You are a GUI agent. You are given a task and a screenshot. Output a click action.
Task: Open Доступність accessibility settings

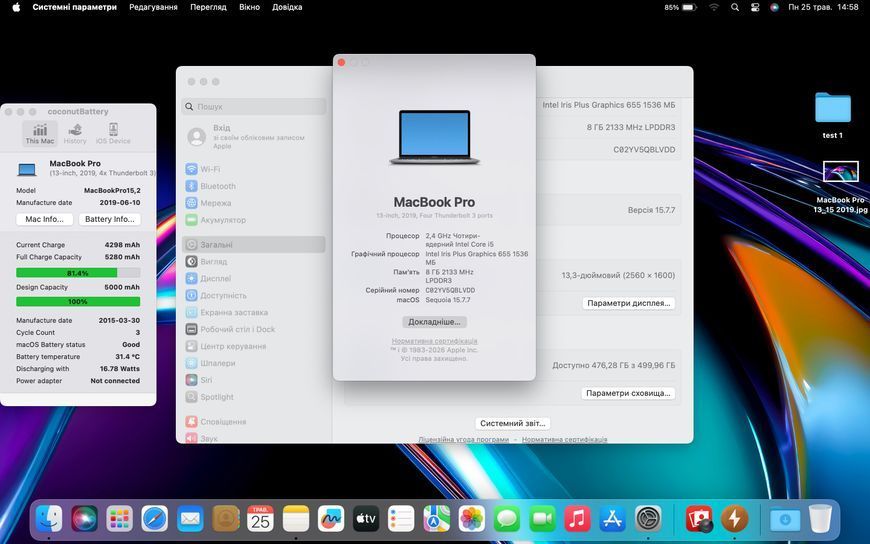pos(254,295)
